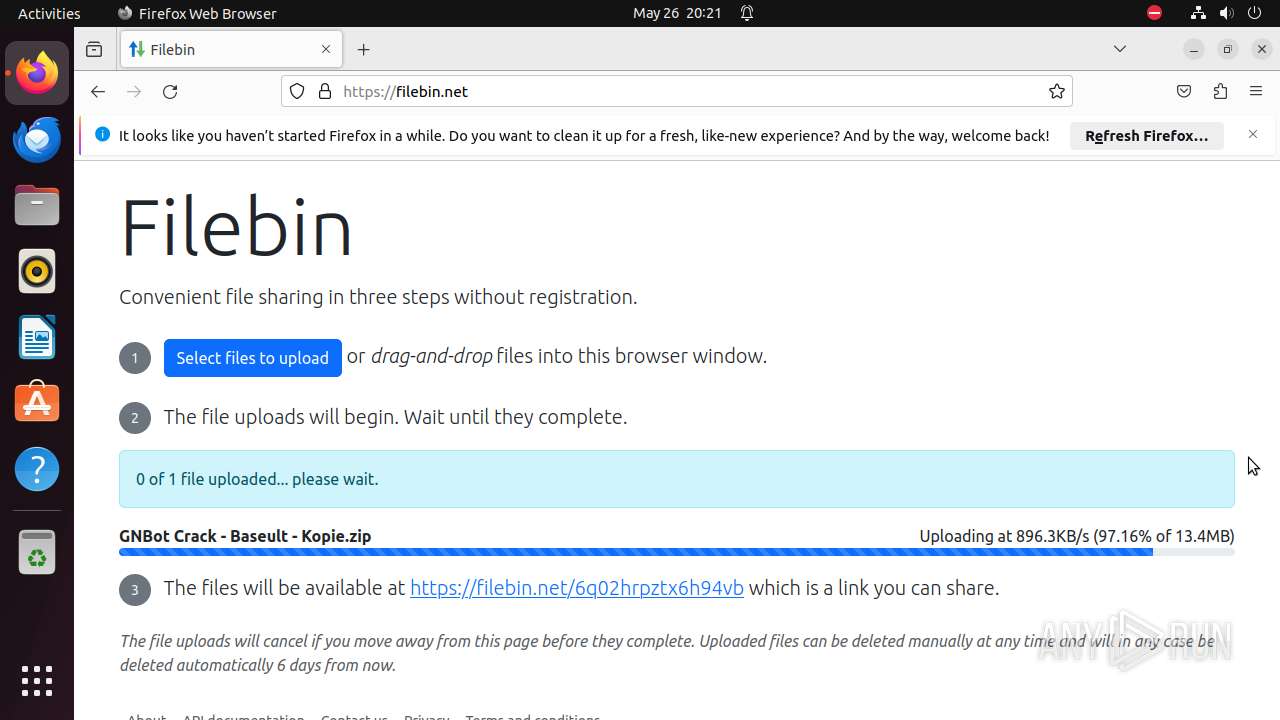Open Firefox View tab overview icon
Viewport: 1280px width, 720px height.
click(94, 49)
